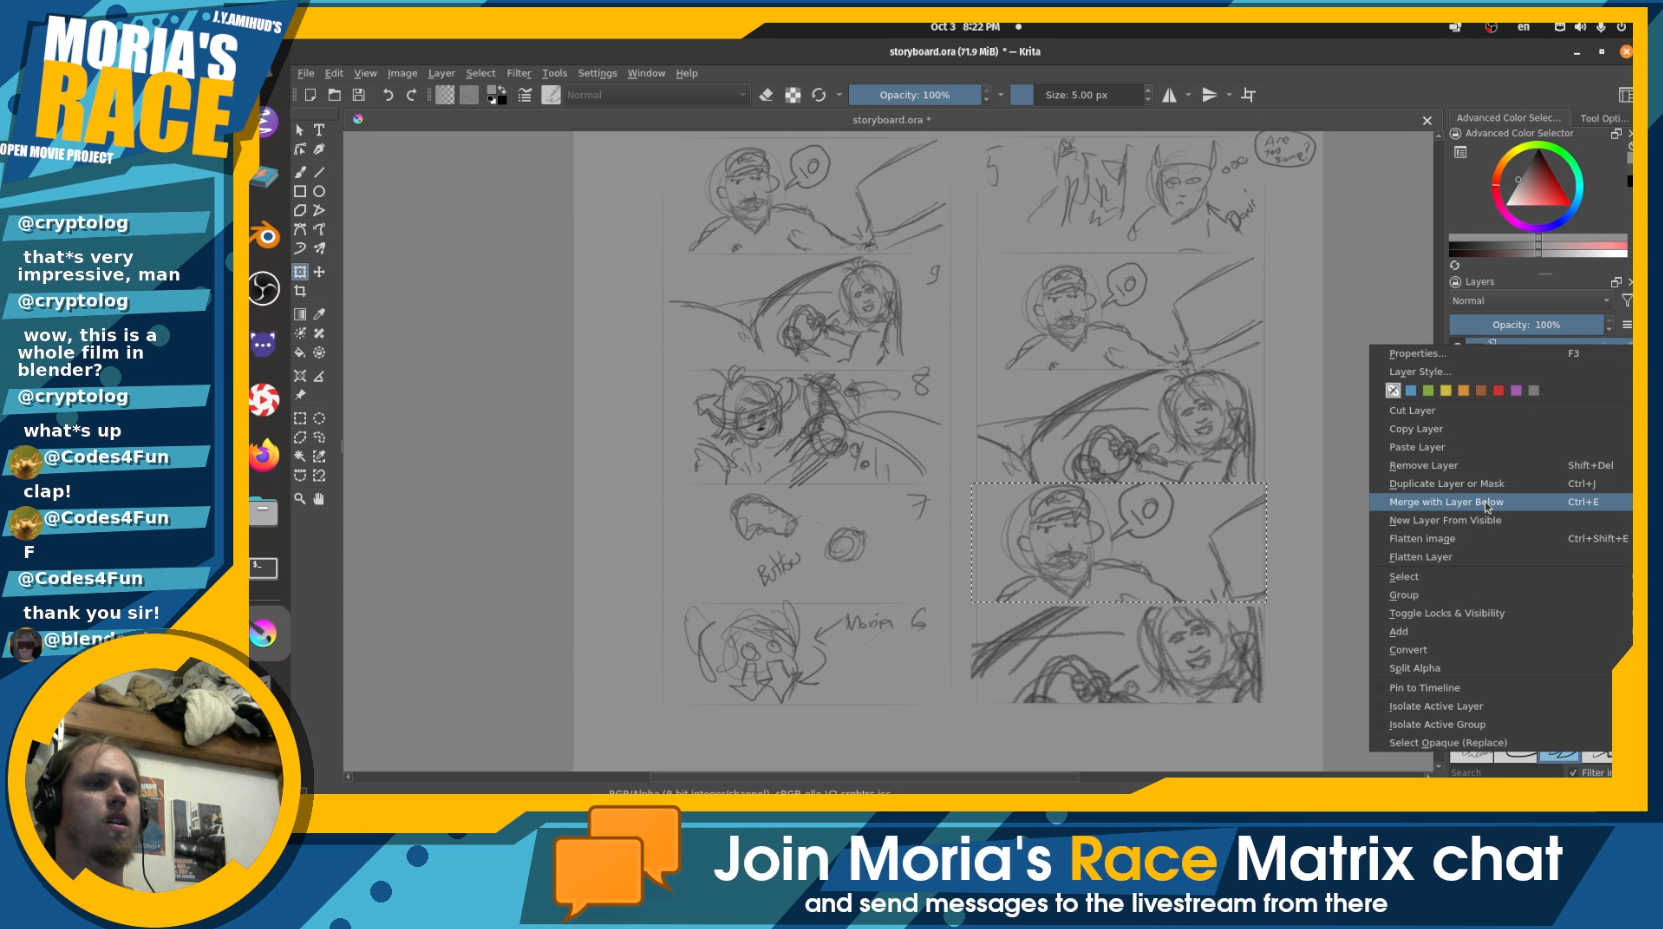This screenshot has height=929, width=1663.
Task: Switch to the Tool Options tab
Action: pyautogui.click(x=1604, y=118)
